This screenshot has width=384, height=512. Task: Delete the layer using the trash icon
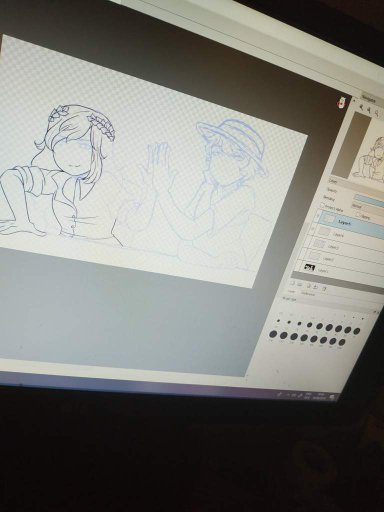tap(325, 288)
